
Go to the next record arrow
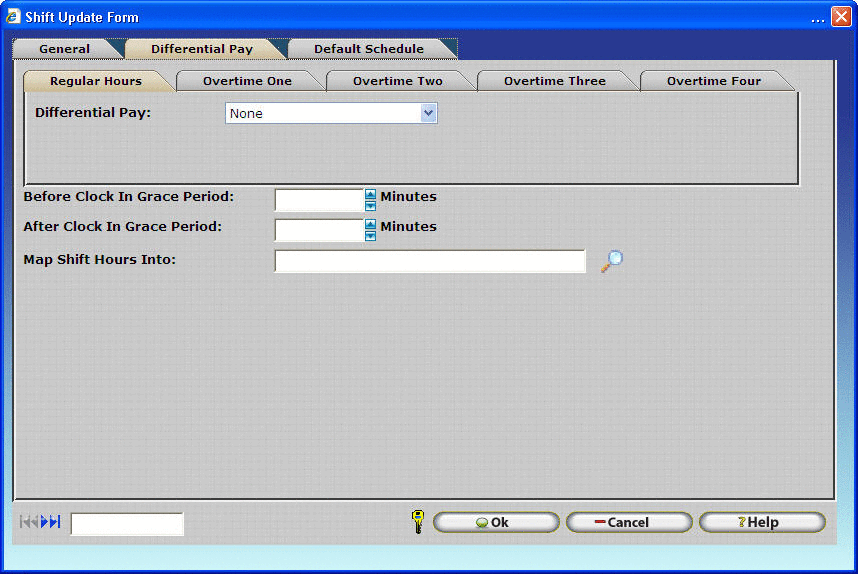(45, 522)
